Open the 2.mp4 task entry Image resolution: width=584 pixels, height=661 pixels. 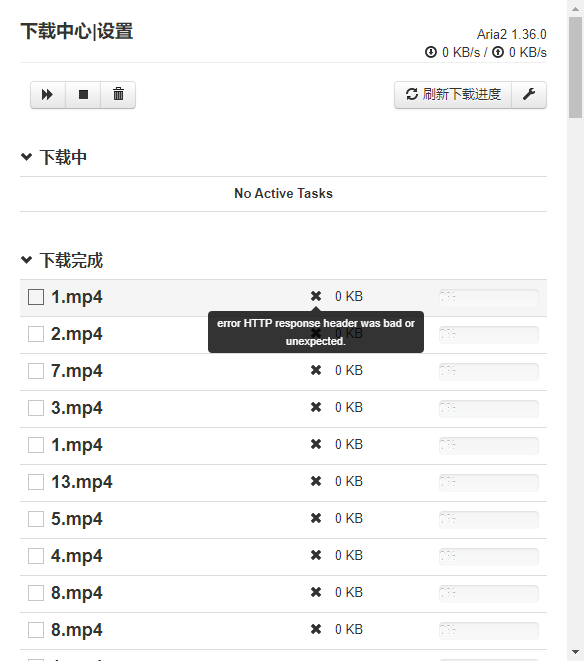pyautogui.click(x=76, y=334)
